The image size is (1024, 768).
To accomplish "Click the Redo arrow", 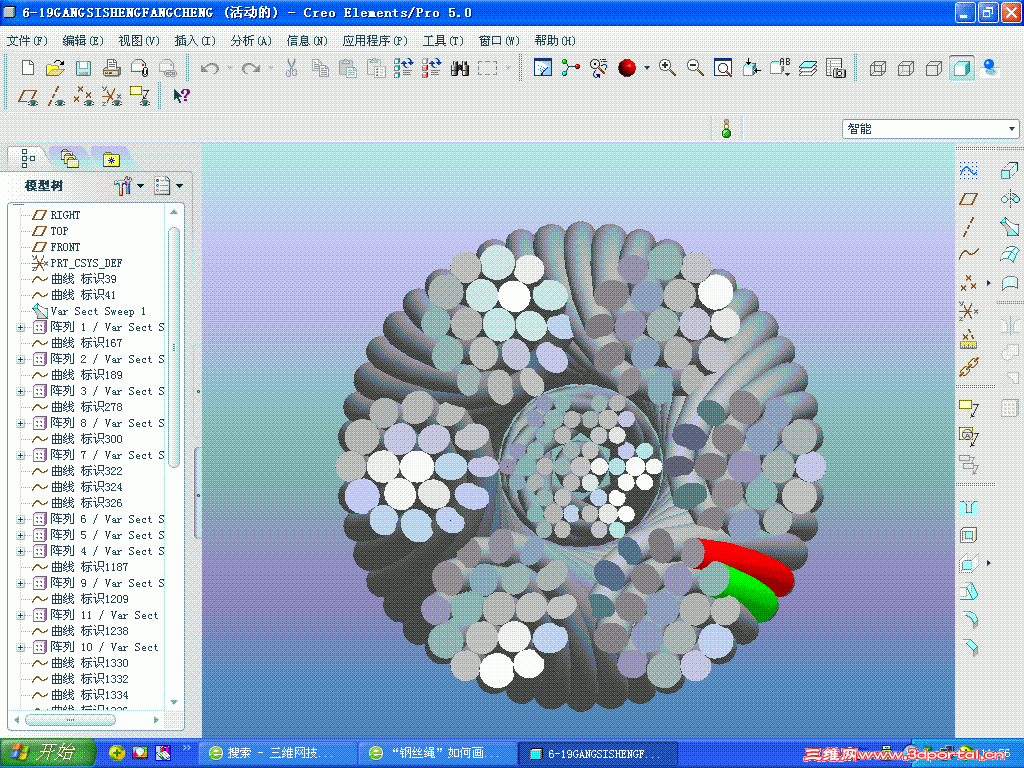I will click(251, 68).
